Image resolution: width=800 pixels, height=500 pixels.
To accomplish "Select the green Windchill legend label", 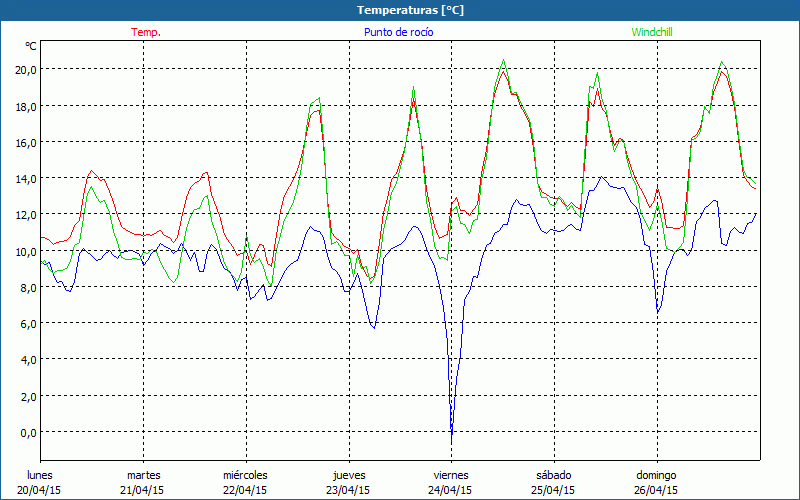I will (x=653, y=32).
